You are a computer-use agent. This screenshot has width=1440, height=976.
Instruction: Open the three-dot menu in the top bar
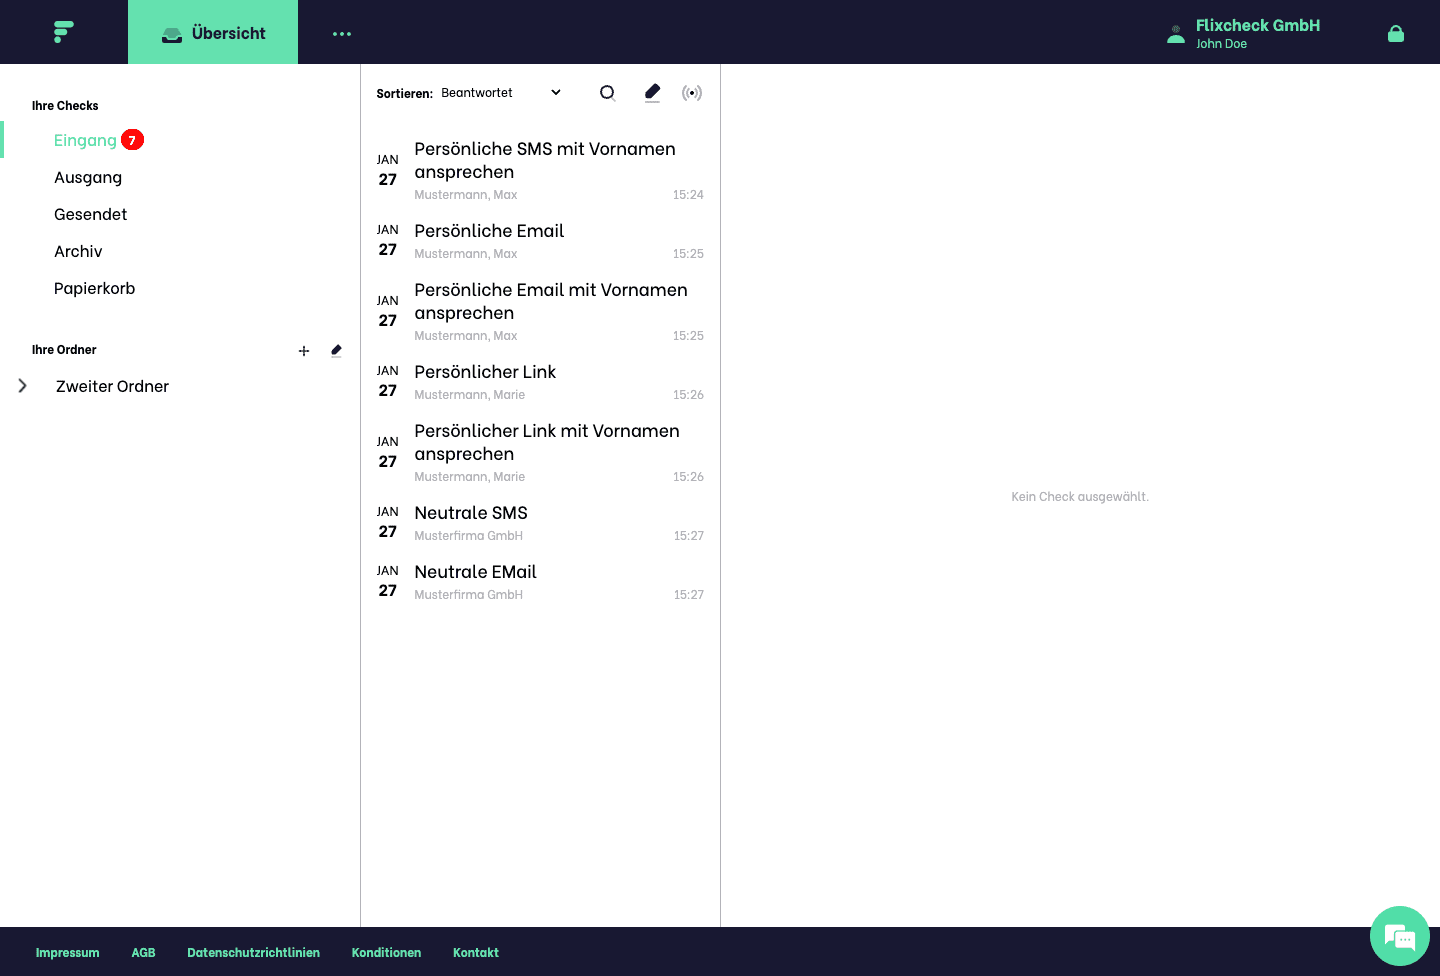coord(341,32)
